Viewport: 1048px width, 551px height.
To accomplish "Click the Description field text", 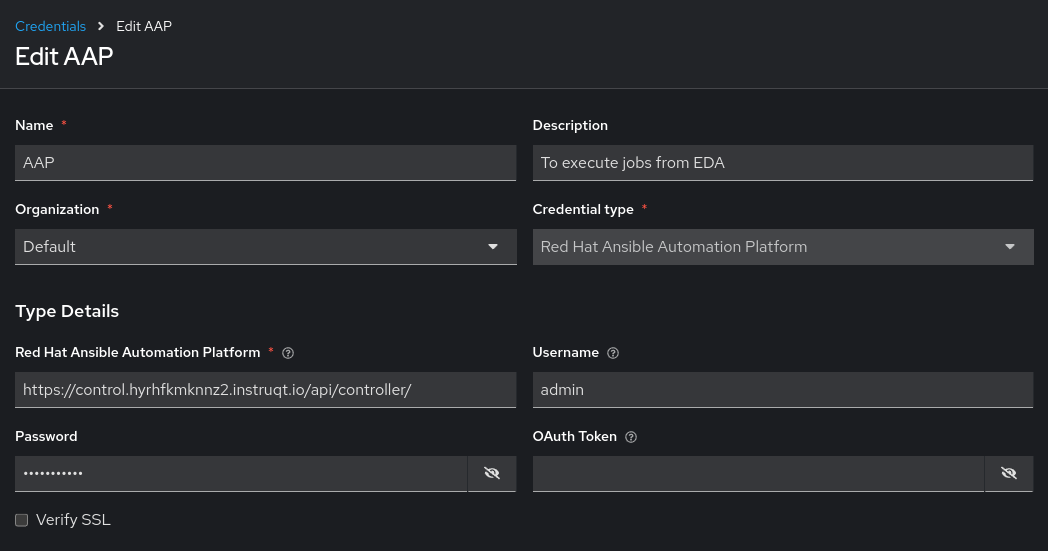I will [x=783, y=162].
